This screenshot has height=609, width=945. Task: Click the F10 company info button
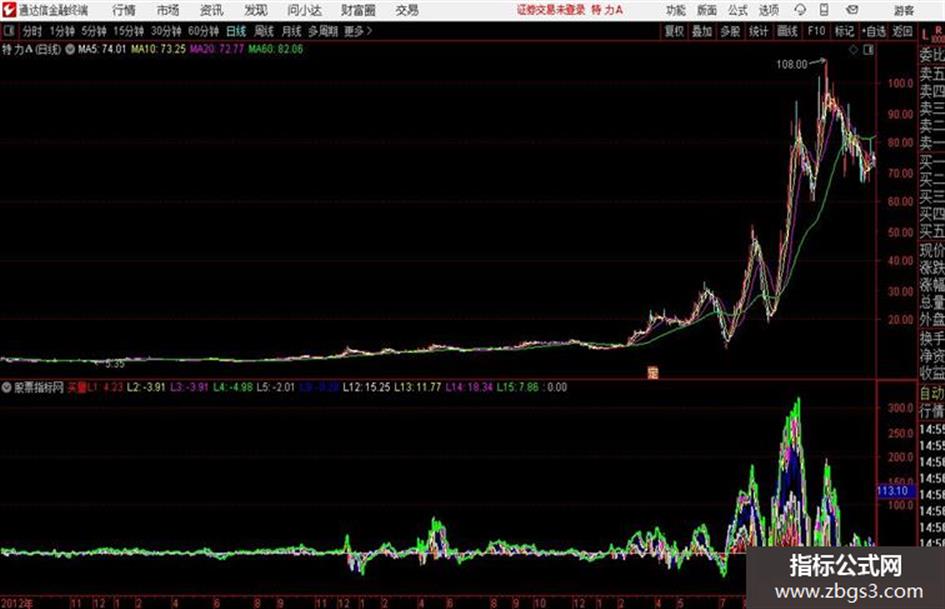tap(816, 31)
